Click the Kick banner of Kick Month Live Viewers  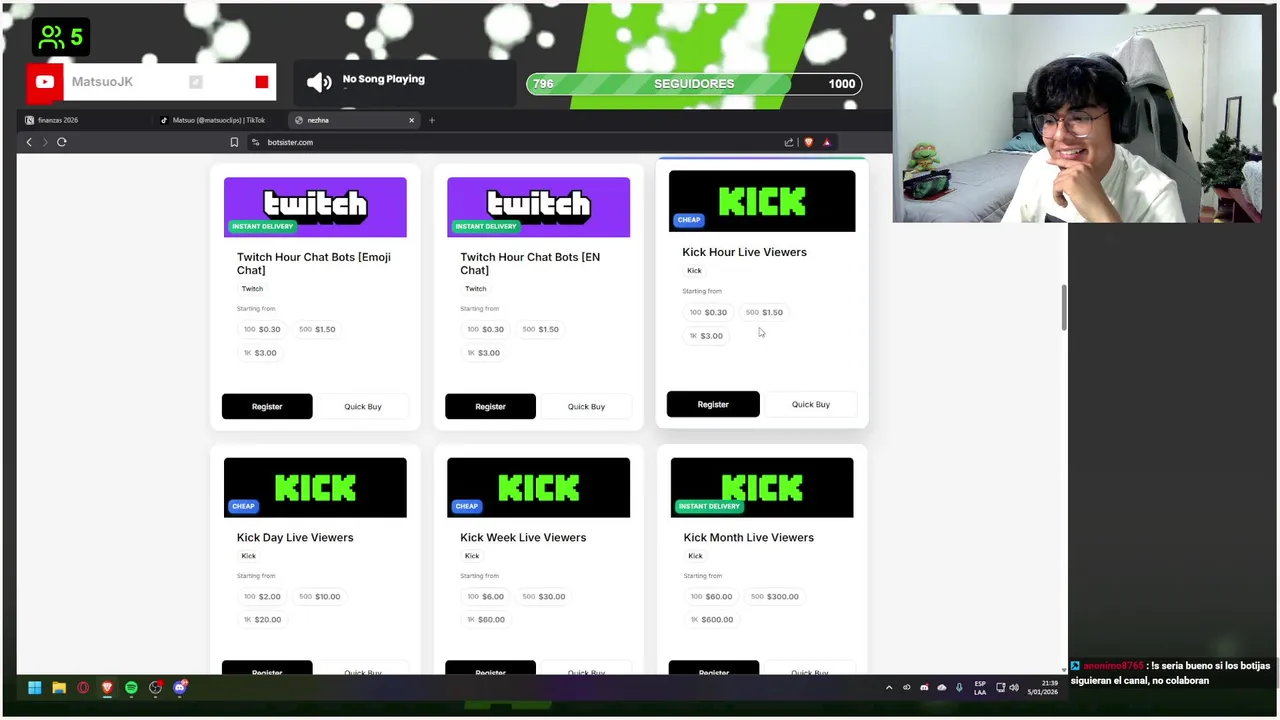762,487
